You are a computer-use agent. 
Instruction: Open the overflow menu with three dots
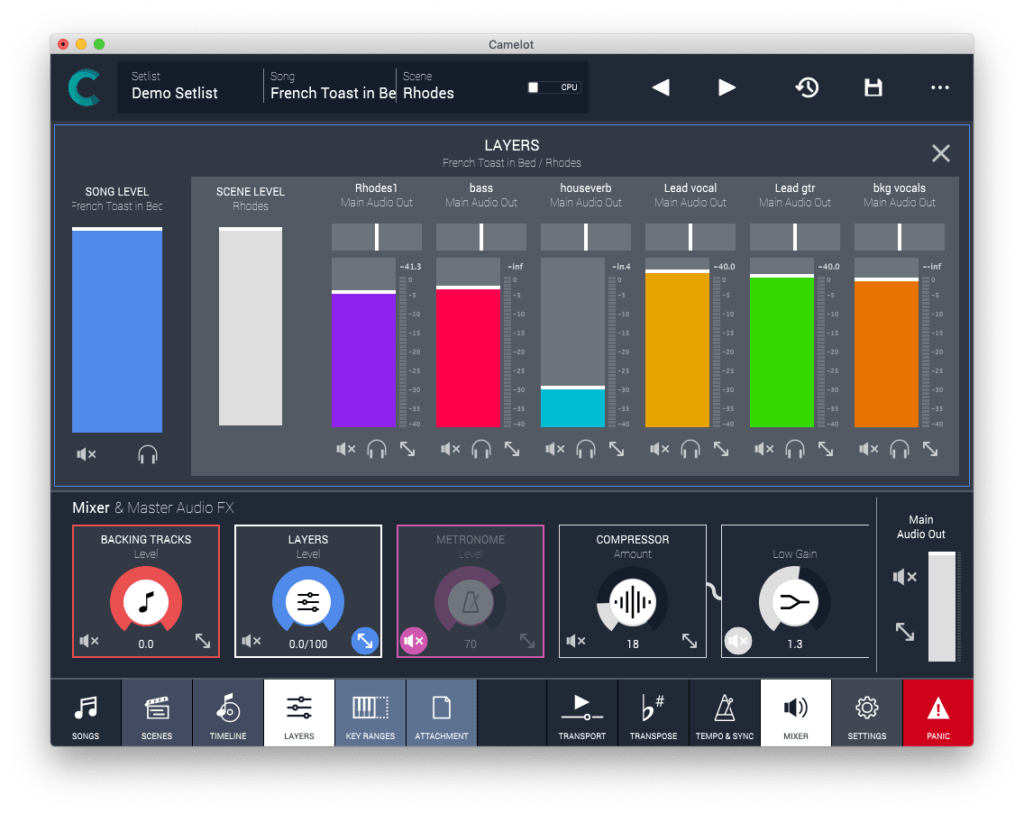(939, 87)
